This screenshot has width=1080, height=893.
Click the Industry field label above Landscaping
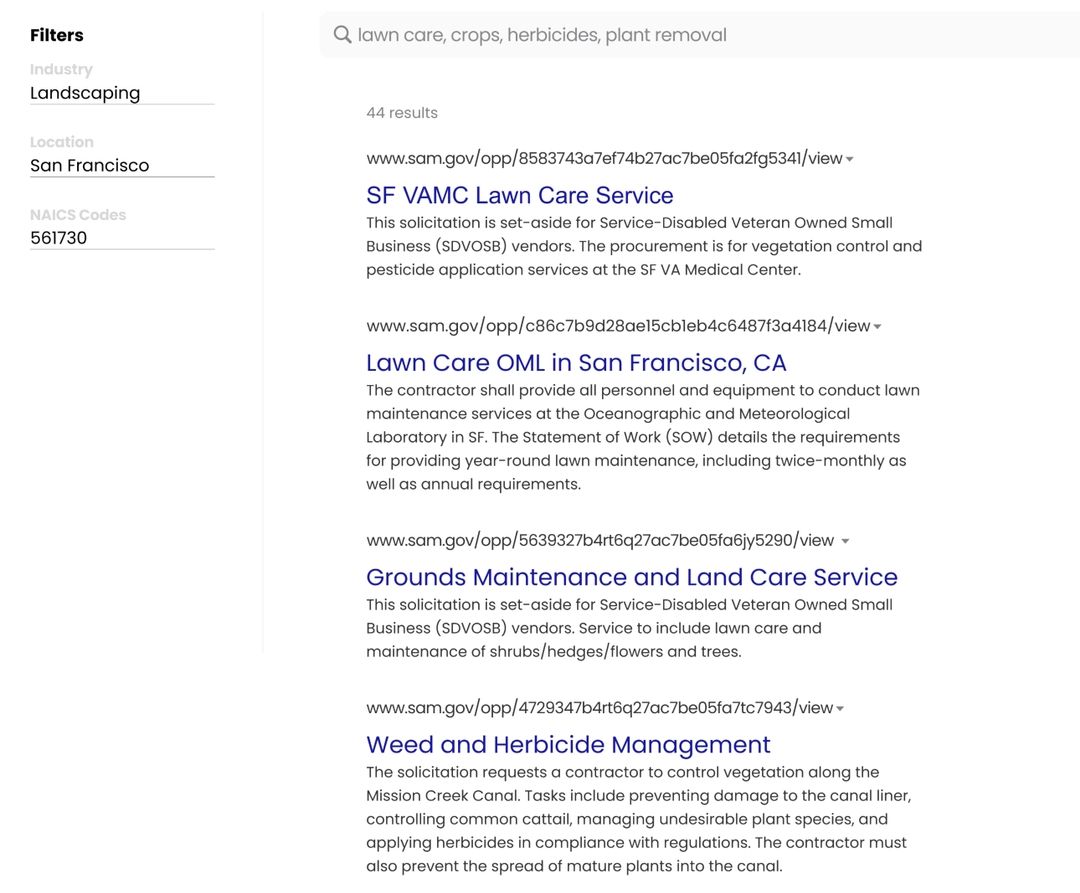(x=61, y=69)
